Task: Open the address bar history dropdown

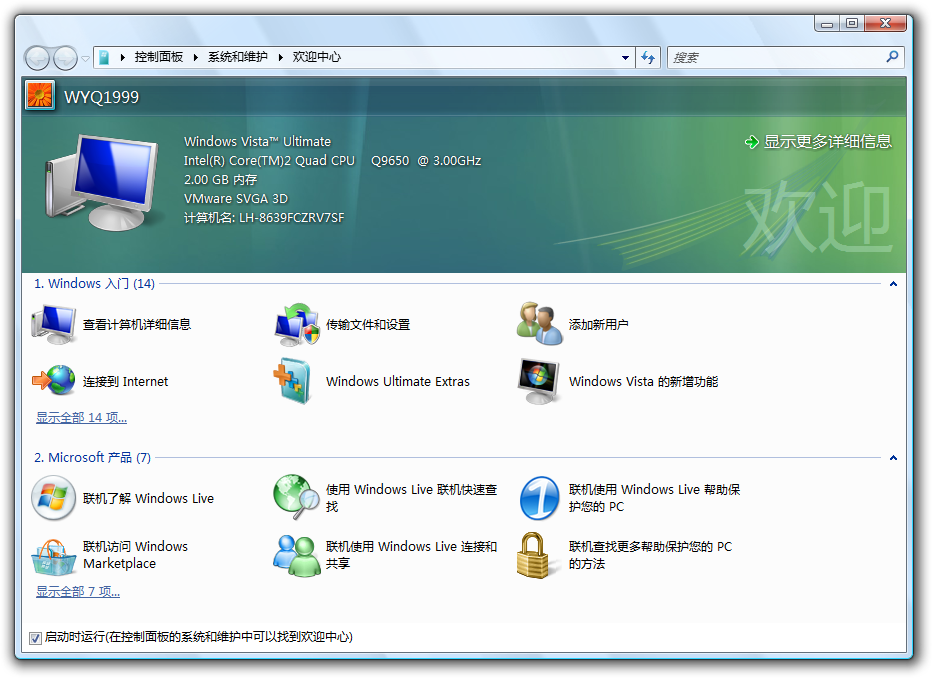Action: point(625,58)
